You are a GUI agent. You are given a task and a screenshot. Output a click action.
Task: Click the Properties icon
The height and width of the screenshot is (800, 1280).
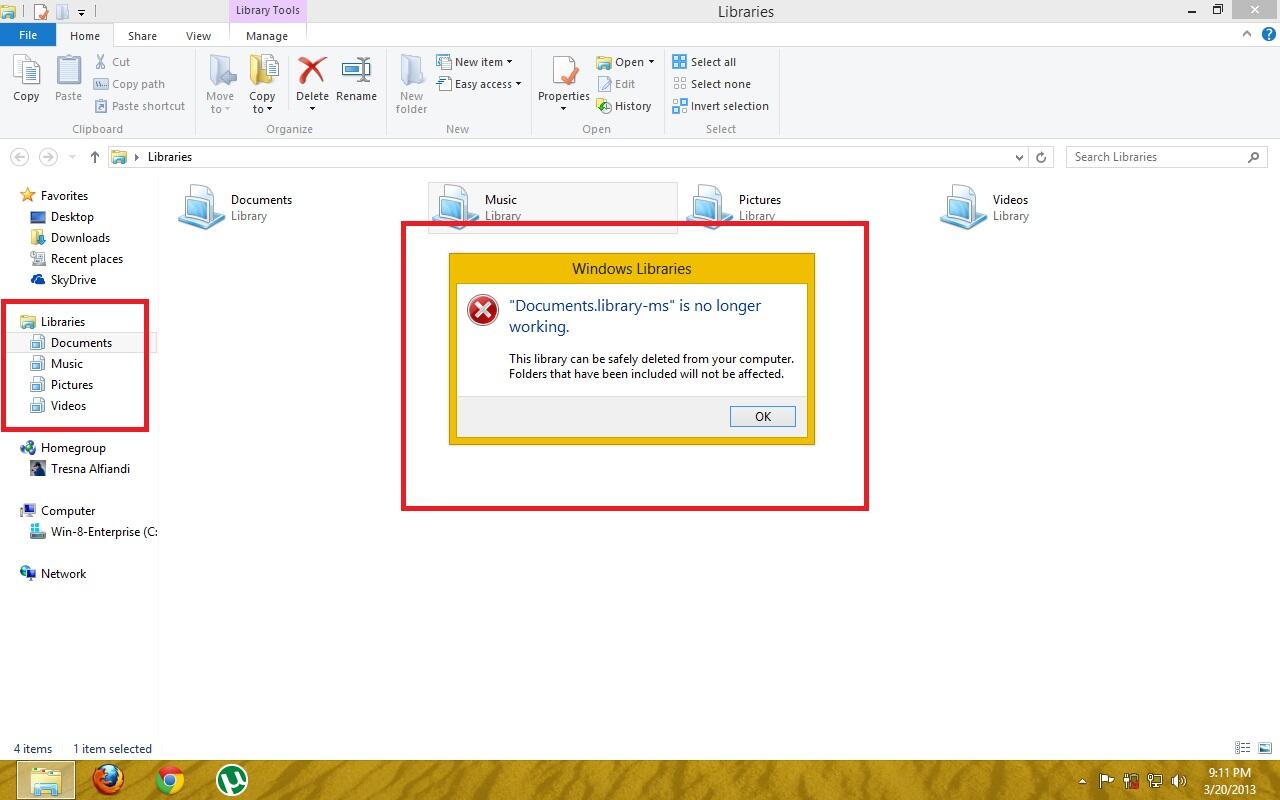[x=564, y=72]
